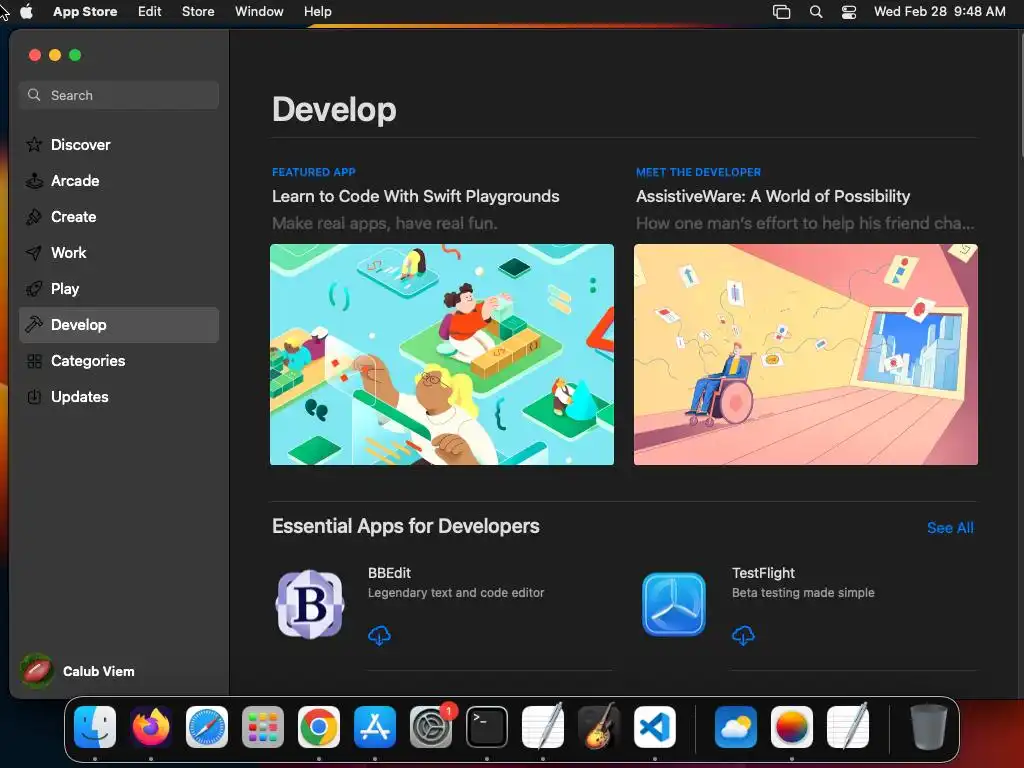Click the Create paintbrush icon

[x=34, y=217]
